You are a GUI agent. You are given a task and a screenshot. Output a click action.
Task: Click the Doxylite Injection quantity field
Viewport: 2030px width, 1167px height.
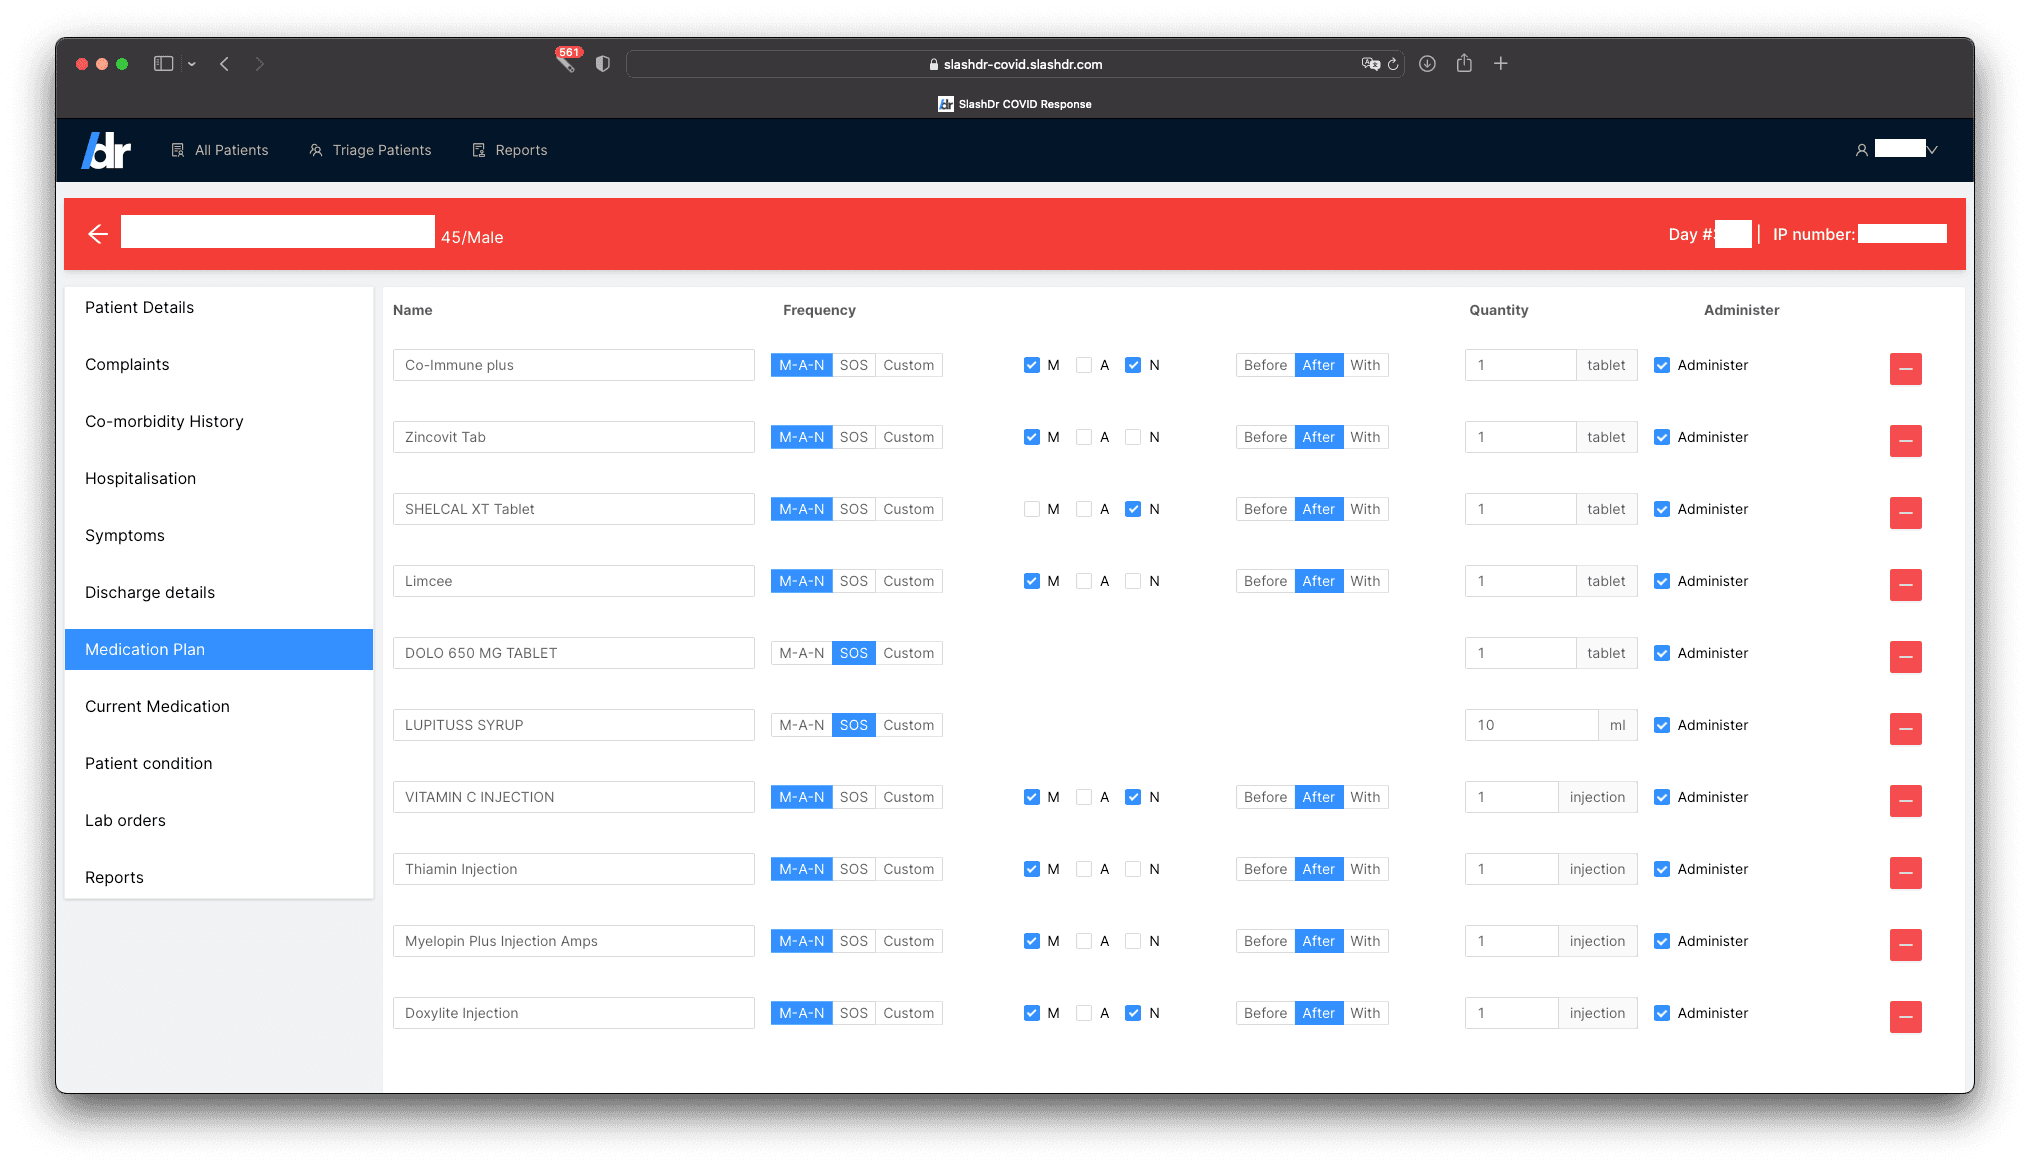point(1511,1013)
